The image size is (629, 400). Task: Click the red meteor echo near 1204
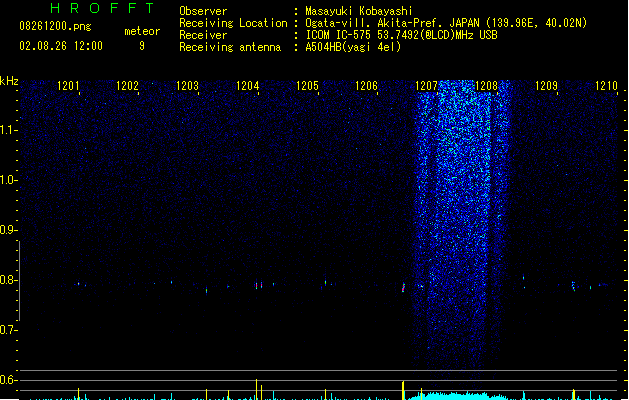click(259, 285)
